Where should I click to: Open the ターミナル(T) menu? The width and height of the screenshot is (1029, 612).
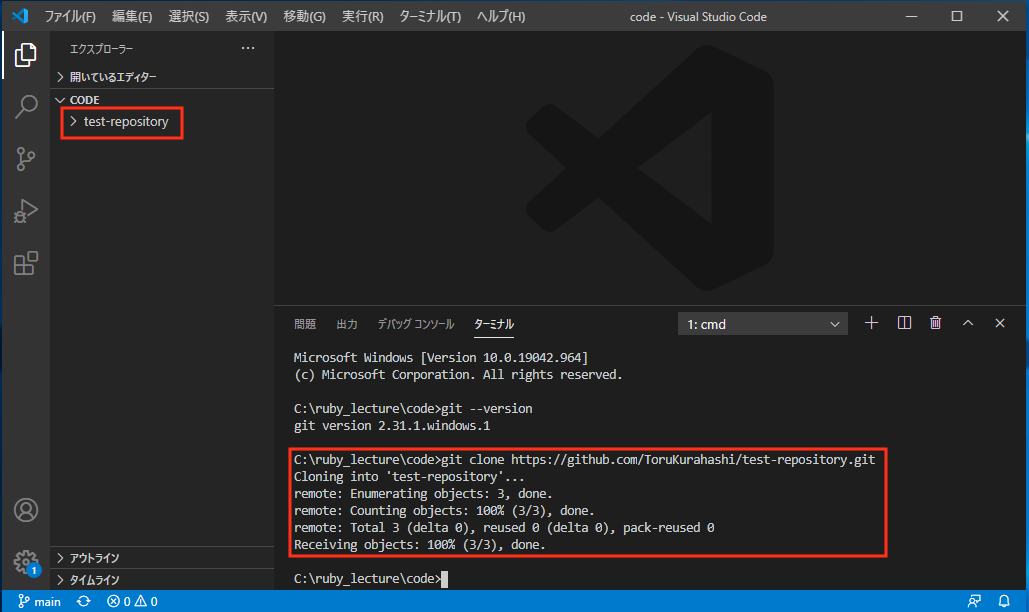(x=430, y=16)
